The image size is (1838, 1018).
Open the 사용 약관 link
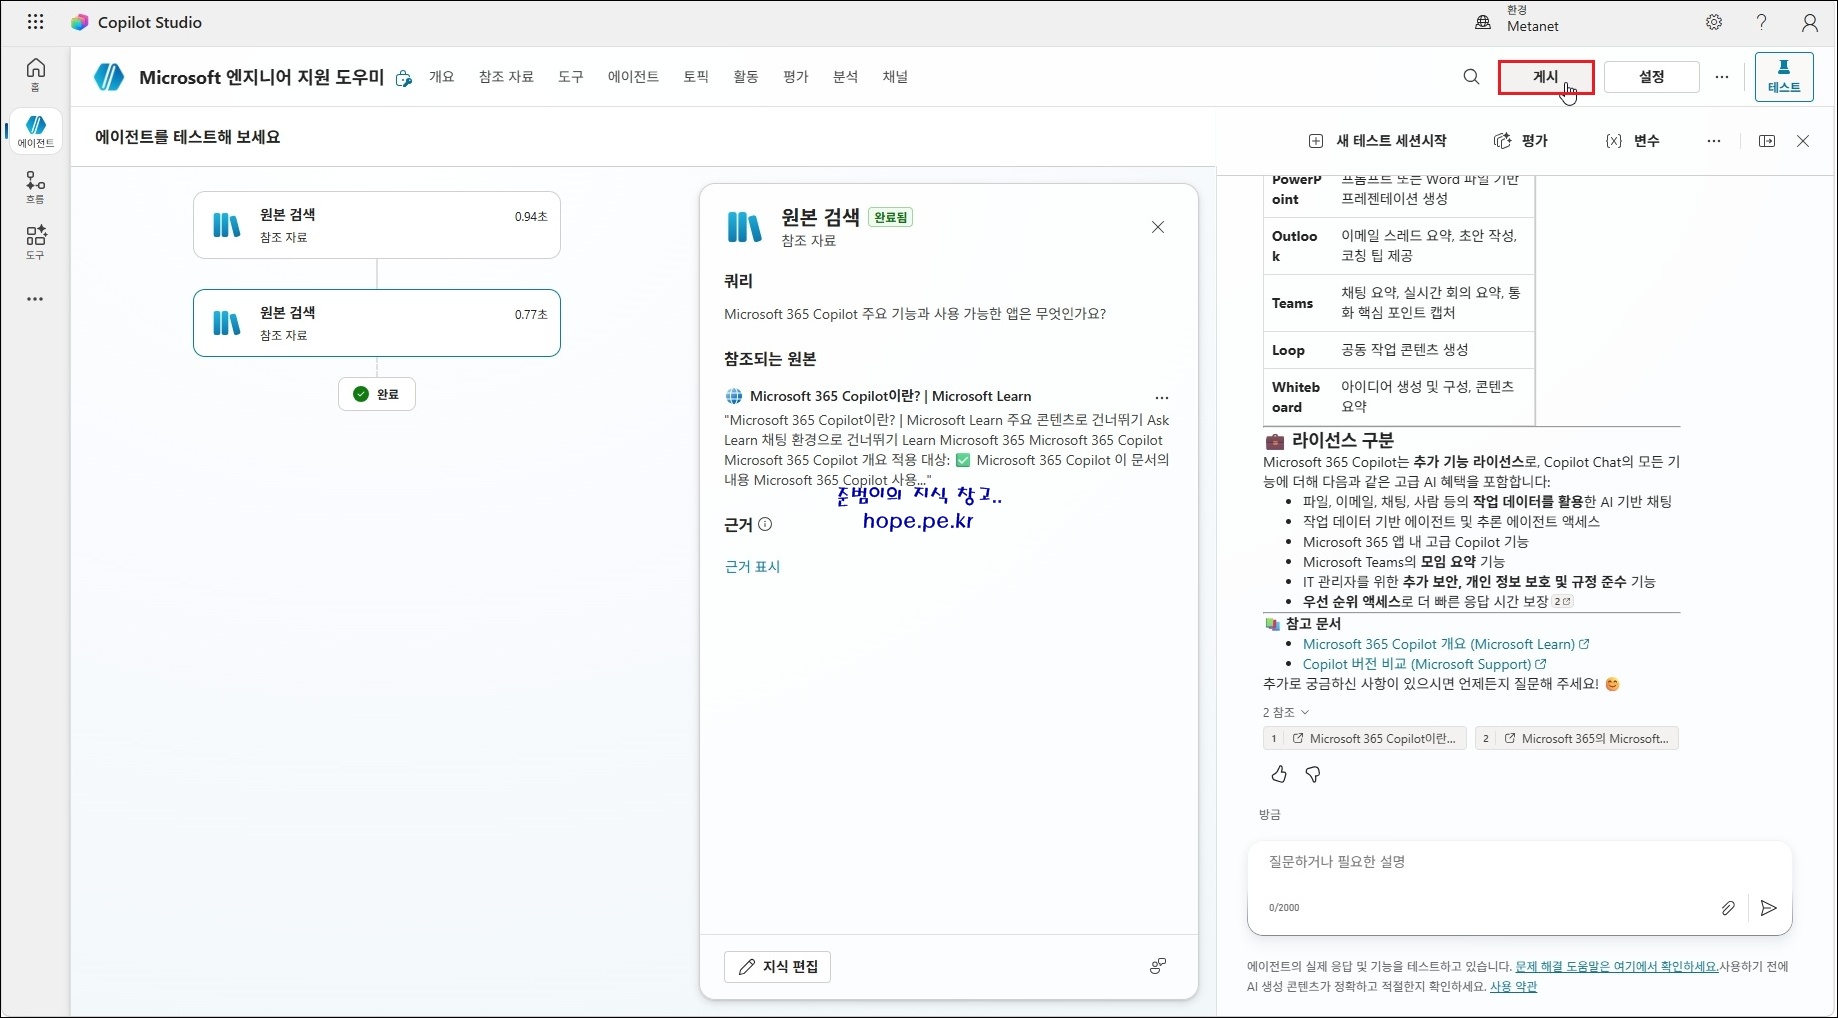click(1513, 986)
